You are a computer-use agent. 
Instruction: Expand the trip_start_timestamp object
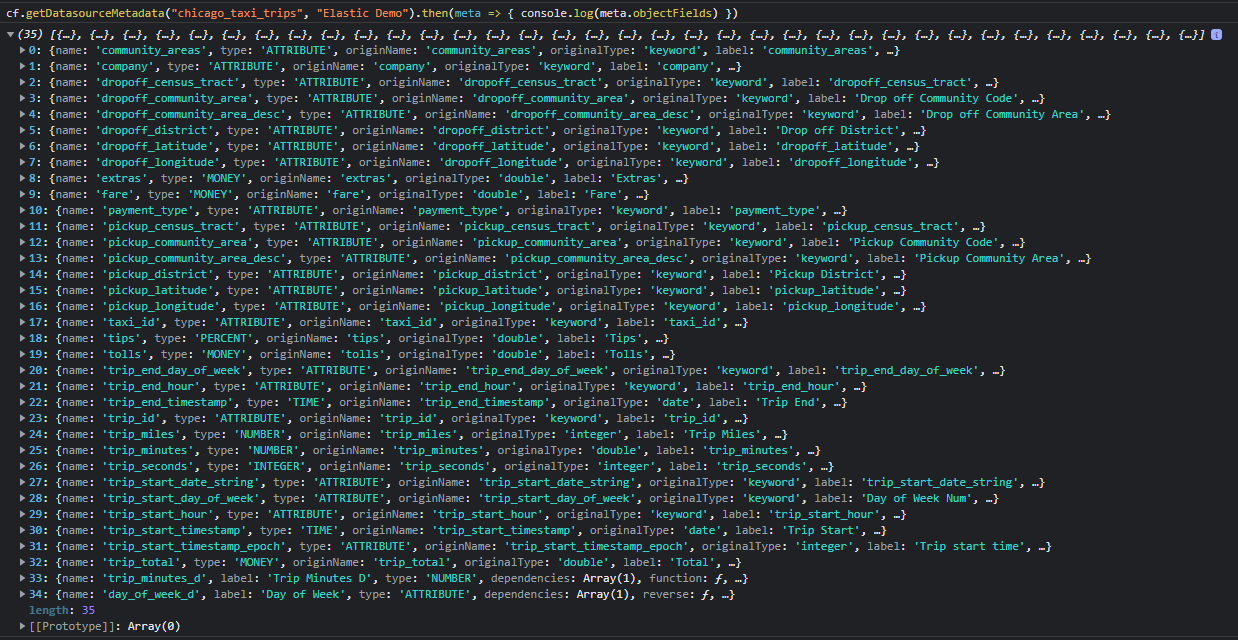pos(22,529)
